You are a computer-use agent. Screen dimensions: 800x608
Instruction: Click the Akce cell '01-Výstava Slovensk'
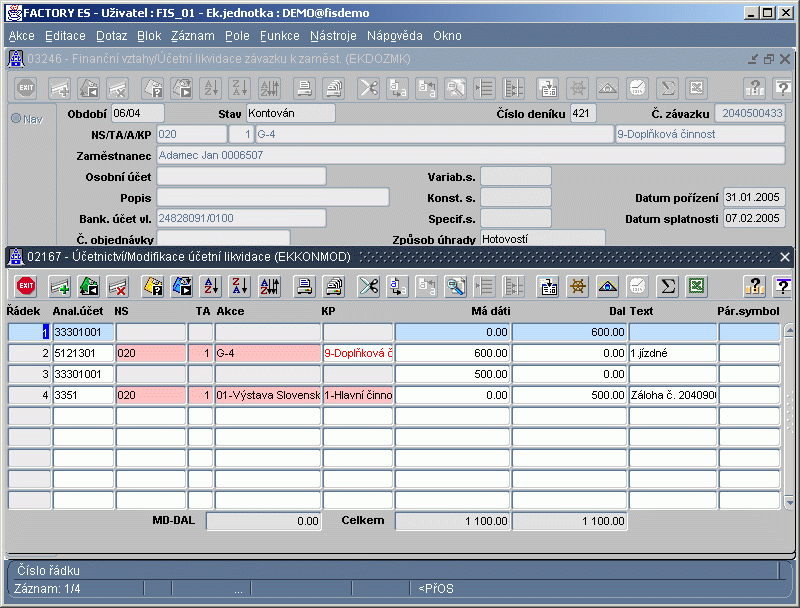(x=267, y=395)
